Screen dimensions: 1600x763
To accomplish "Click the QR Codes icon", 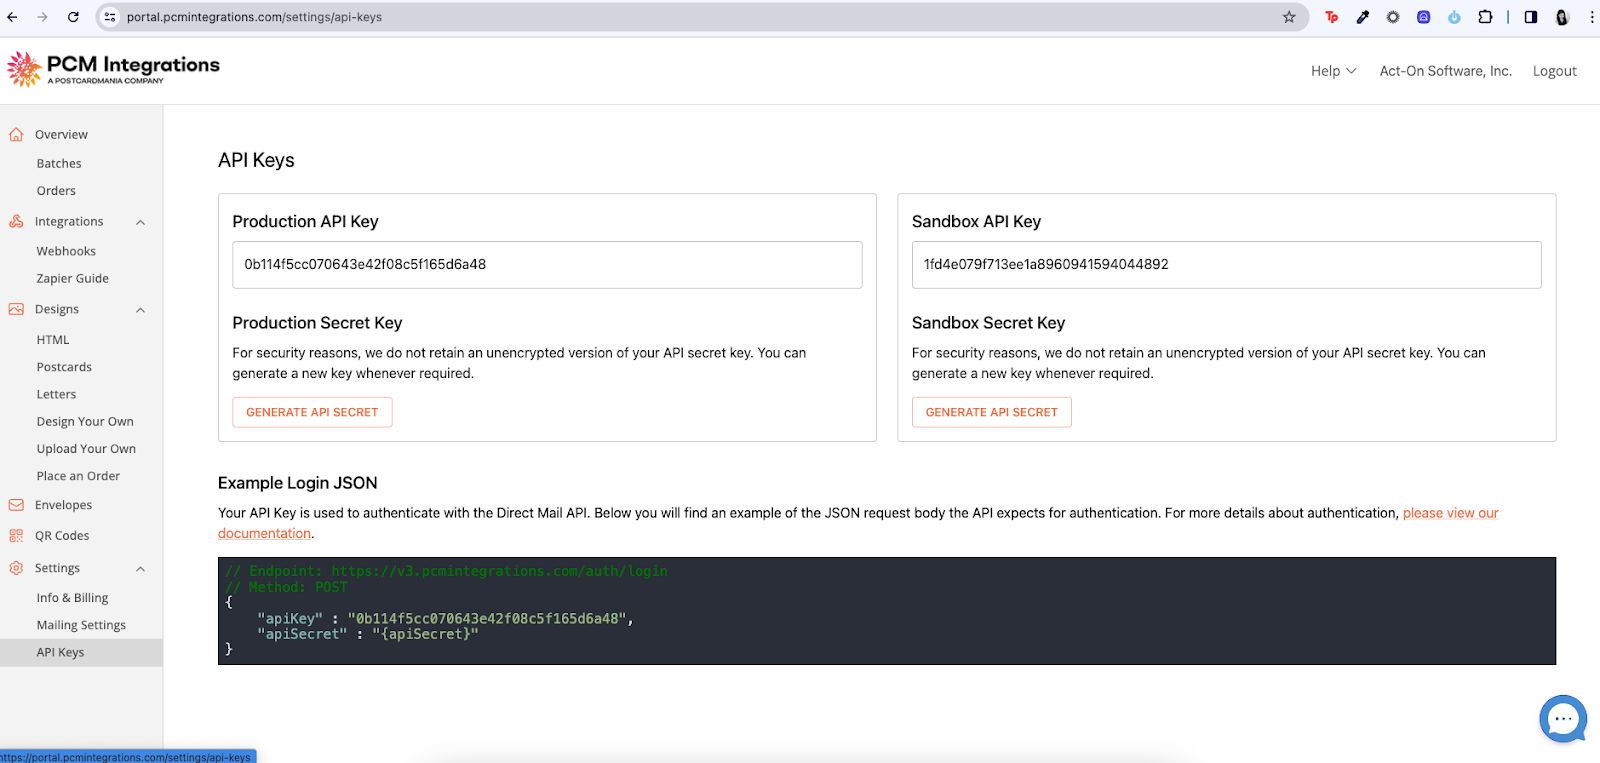I will (x=16, y=536).
